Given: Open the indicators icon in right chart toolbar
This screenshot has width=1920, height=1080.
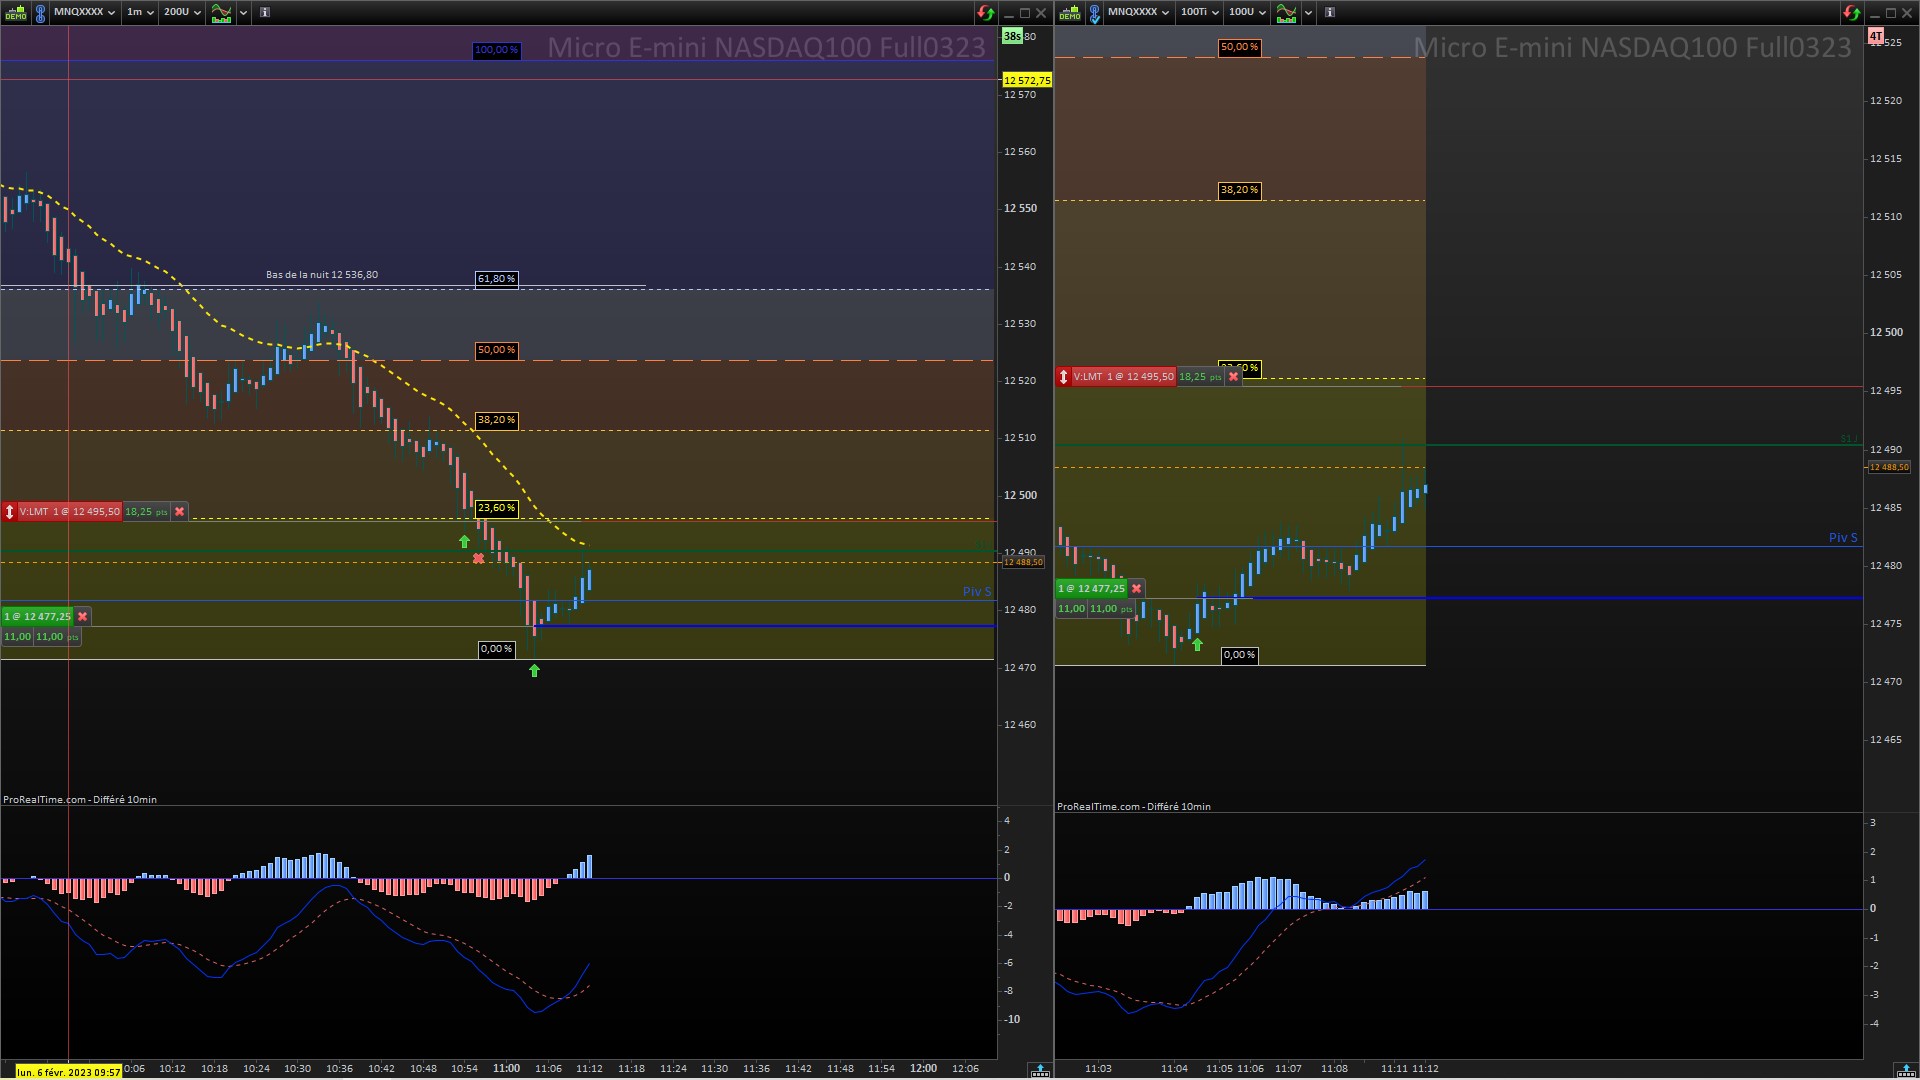Looking at the screenshot, I should pos(1286,13).
